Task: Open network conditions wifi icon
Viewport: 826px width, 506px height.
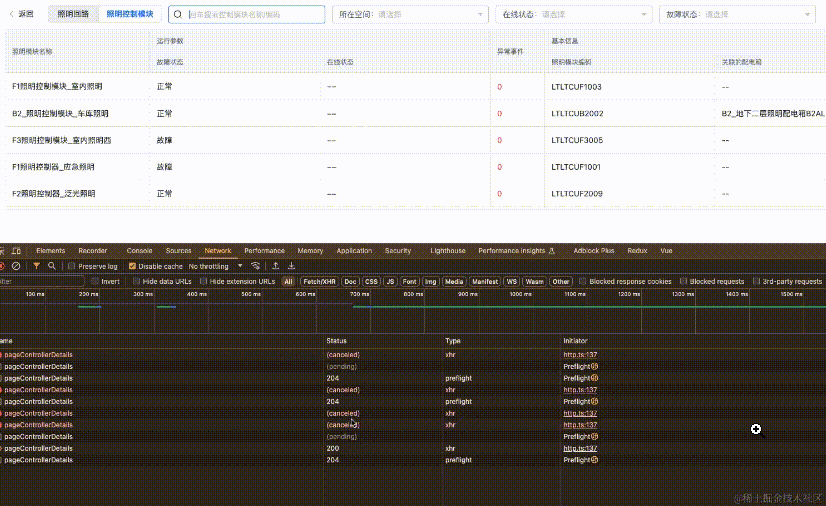Action: pos(256,266)
